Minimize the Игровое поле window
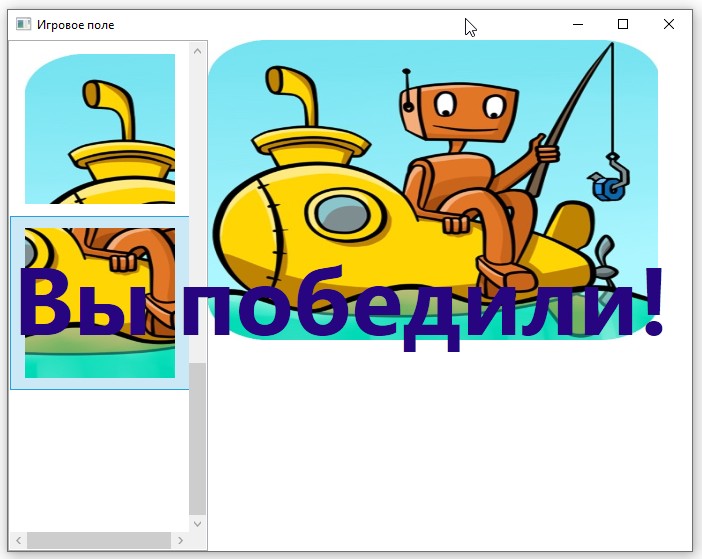Screen dimensions: 702x559 click(x=578, y=24)
